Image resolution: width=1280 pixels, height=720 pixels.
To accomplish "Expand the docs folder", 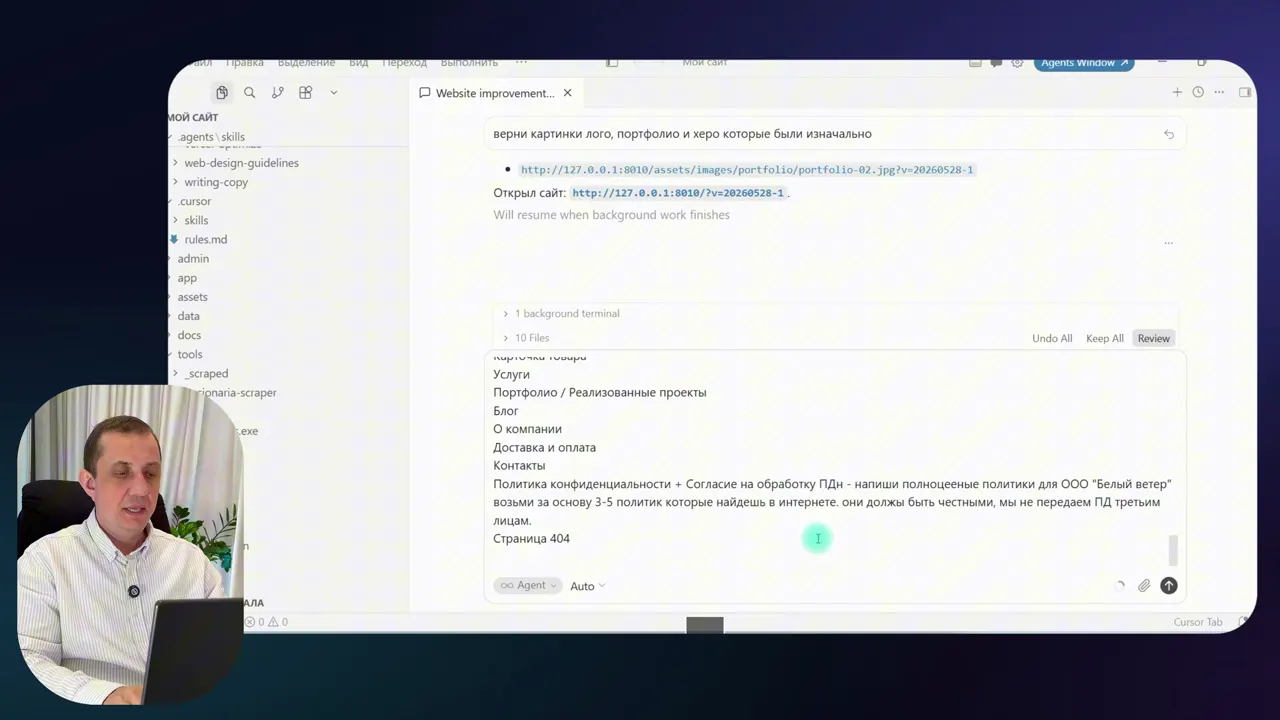I will (189, 335).
